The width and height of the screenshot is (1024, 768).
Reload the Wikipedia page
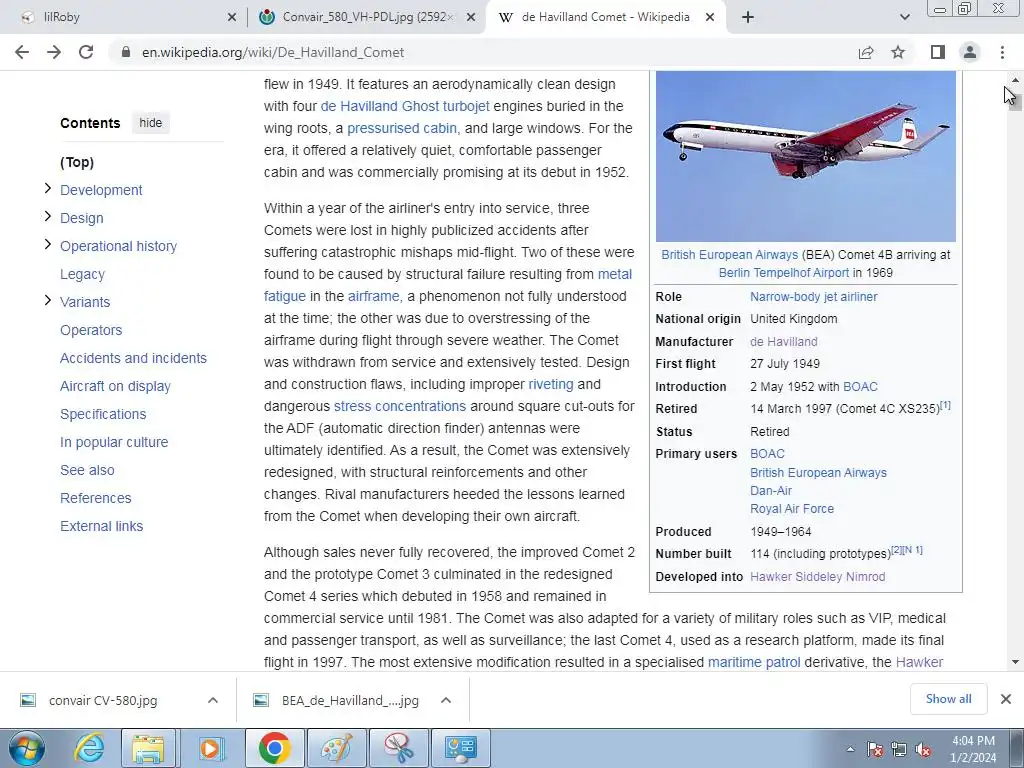(x=86, y=52)
